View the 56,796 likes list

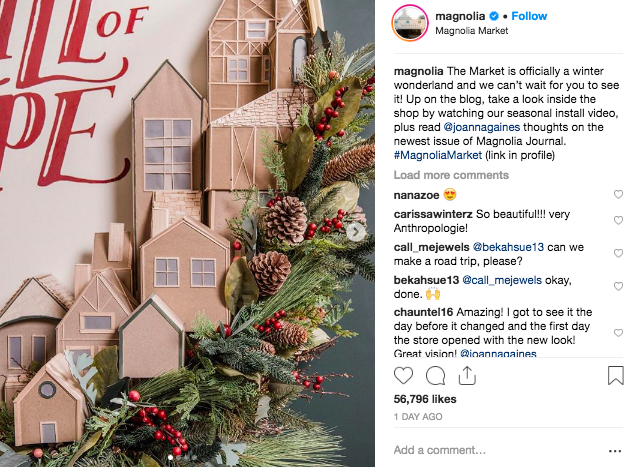click(x=425, y=399)
